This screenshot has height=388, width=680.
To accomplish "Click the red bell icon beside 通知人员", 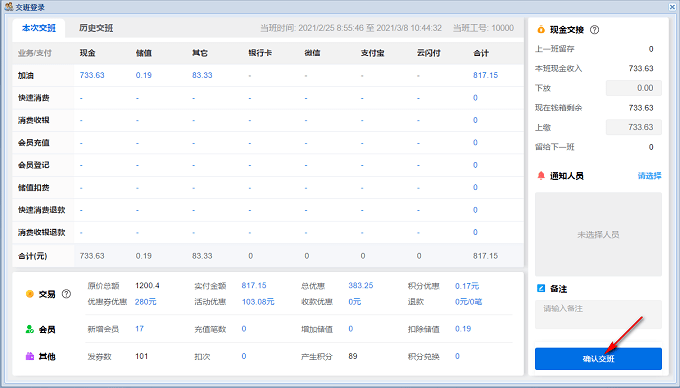I will tap(541, 176).
